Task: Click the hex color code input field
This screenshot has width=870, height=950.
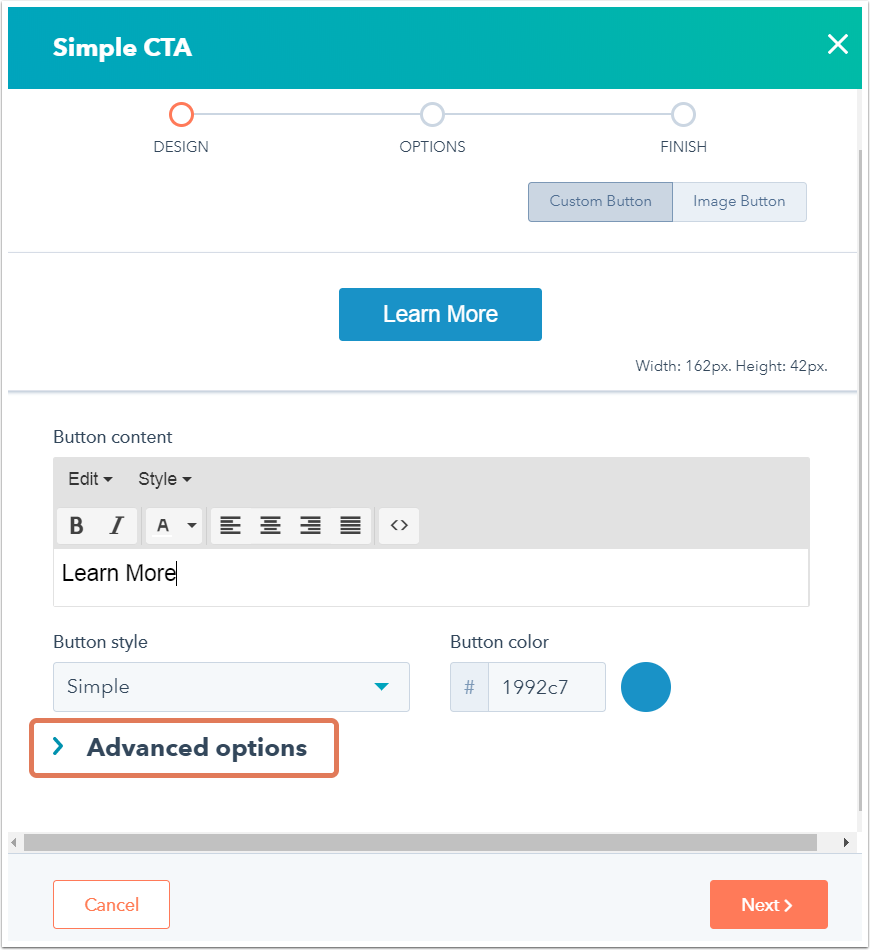Action: pyautogui.click(x=546, y=687)
